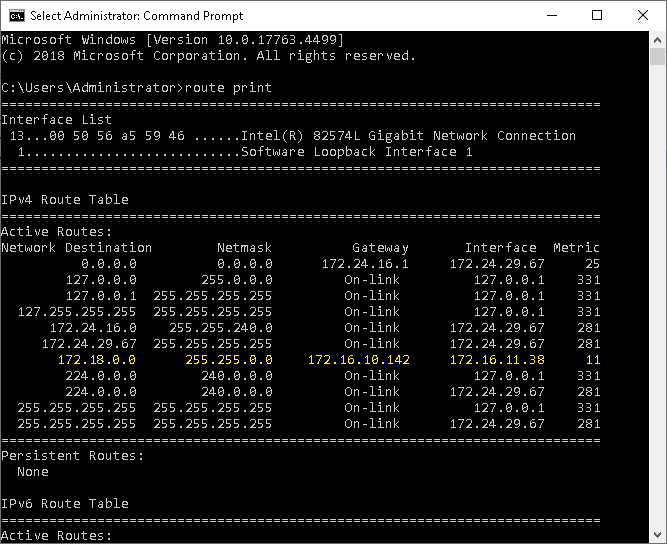
Task: Click the window title text 'Select Administrator: Command Prompt'
Action: tap(137, 16)
